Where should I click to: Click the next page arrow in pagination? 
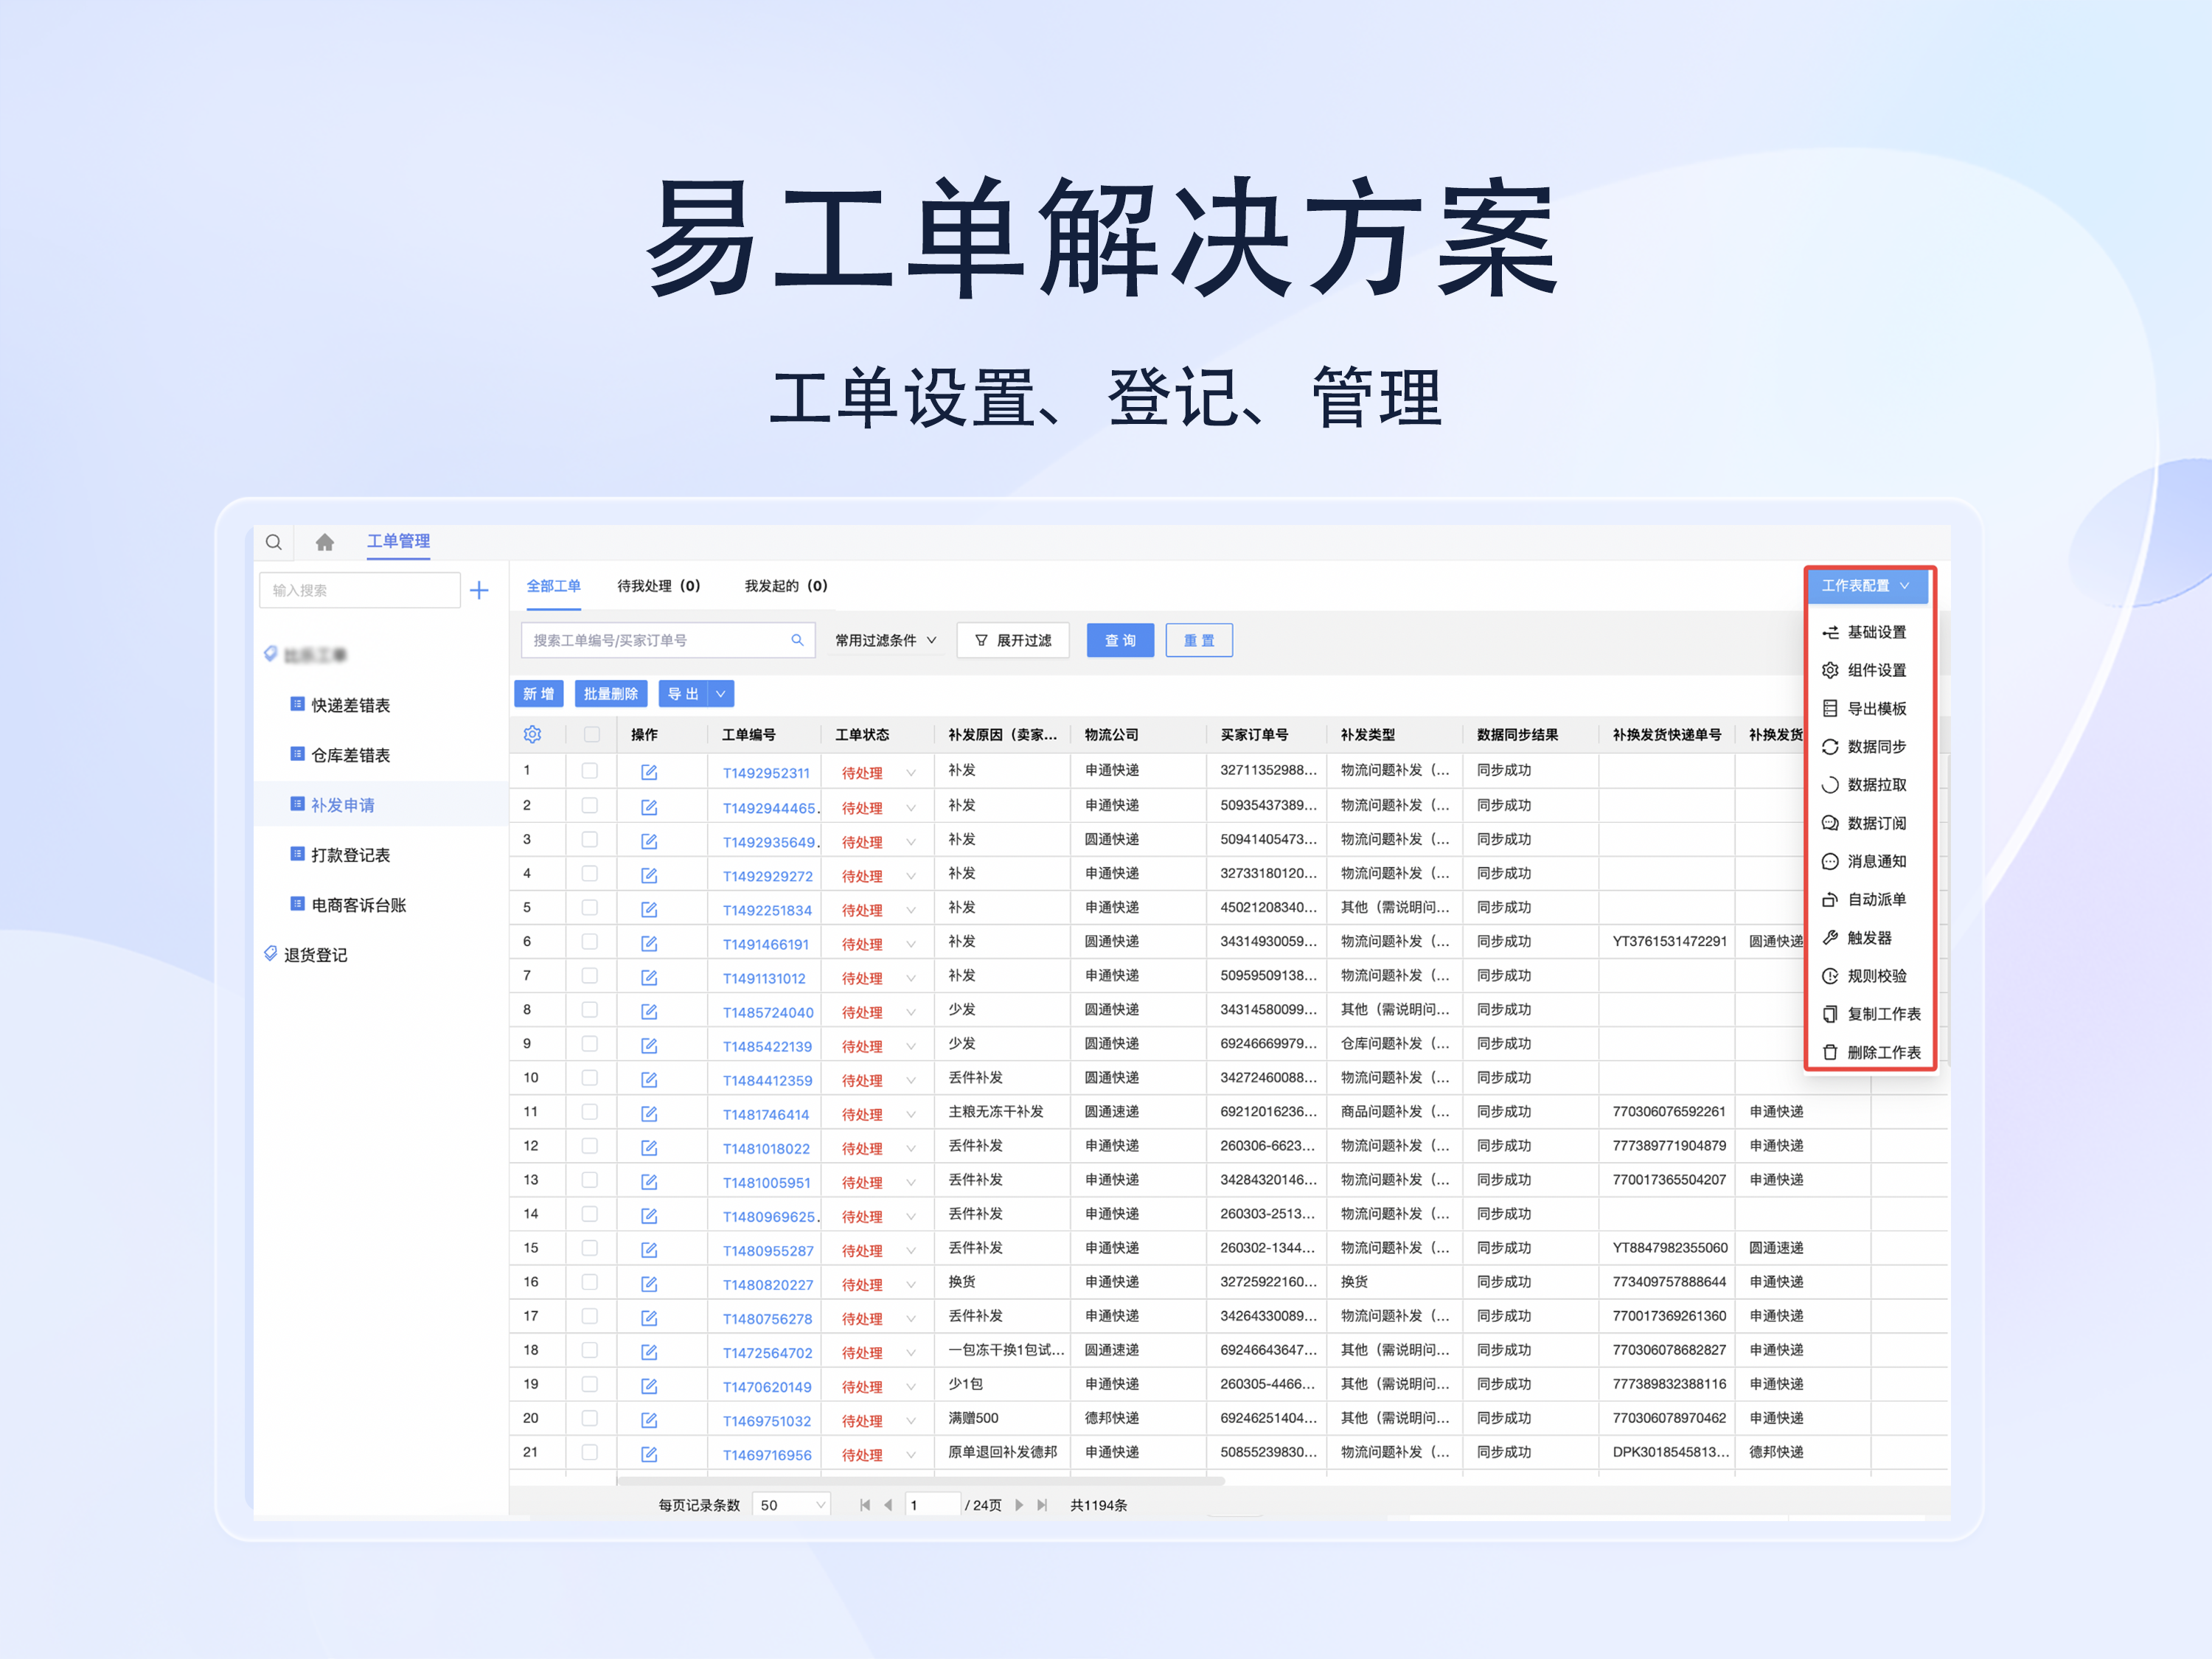pos(1020,1504)
